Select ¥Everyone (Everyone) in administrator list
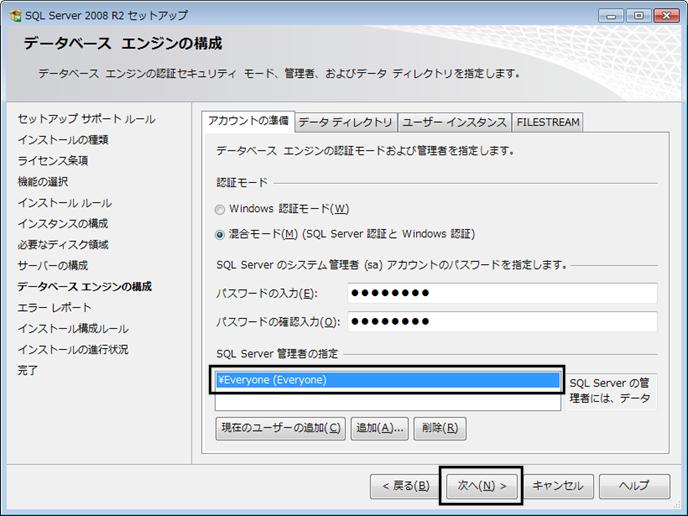This screenshot has height=516, width=688. 387,380
